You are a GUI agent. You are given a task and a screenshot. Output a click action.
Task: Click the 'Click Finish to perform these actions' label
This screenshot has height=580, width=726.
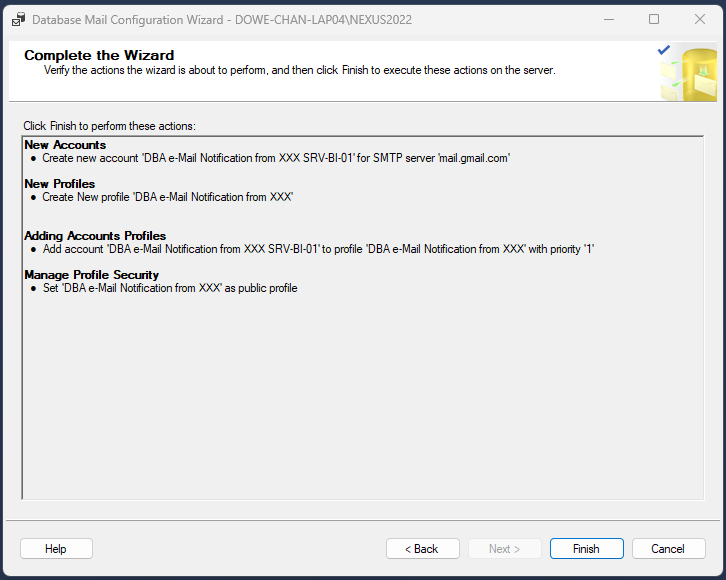coord(110,126)
